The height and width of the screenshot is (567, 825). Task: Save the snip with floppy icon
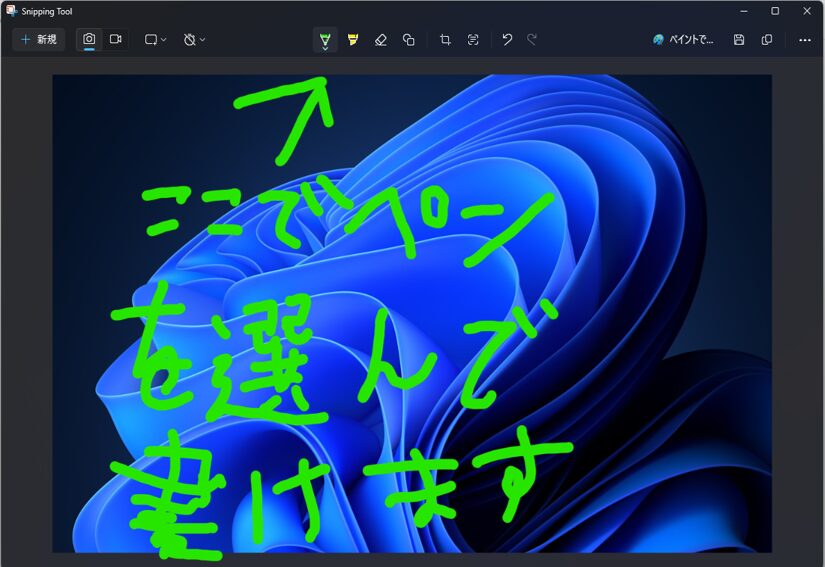point(739,39)
